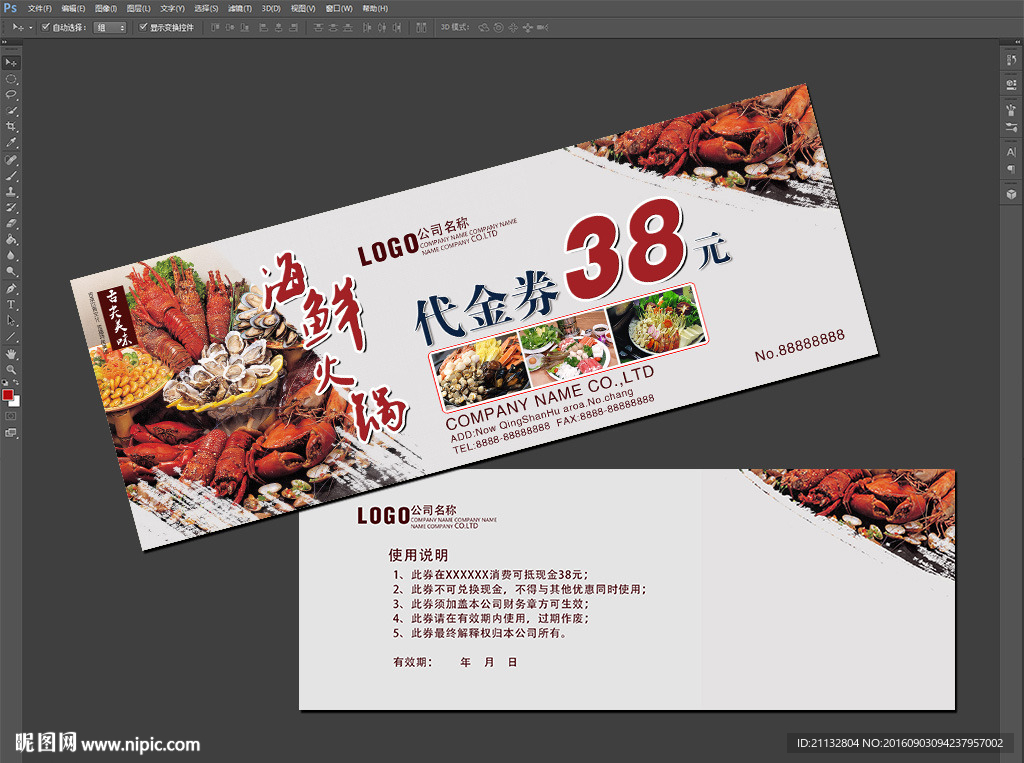Select the Line tool
The width and height of the screenshot is (1024, 763).
pos(11,337)
